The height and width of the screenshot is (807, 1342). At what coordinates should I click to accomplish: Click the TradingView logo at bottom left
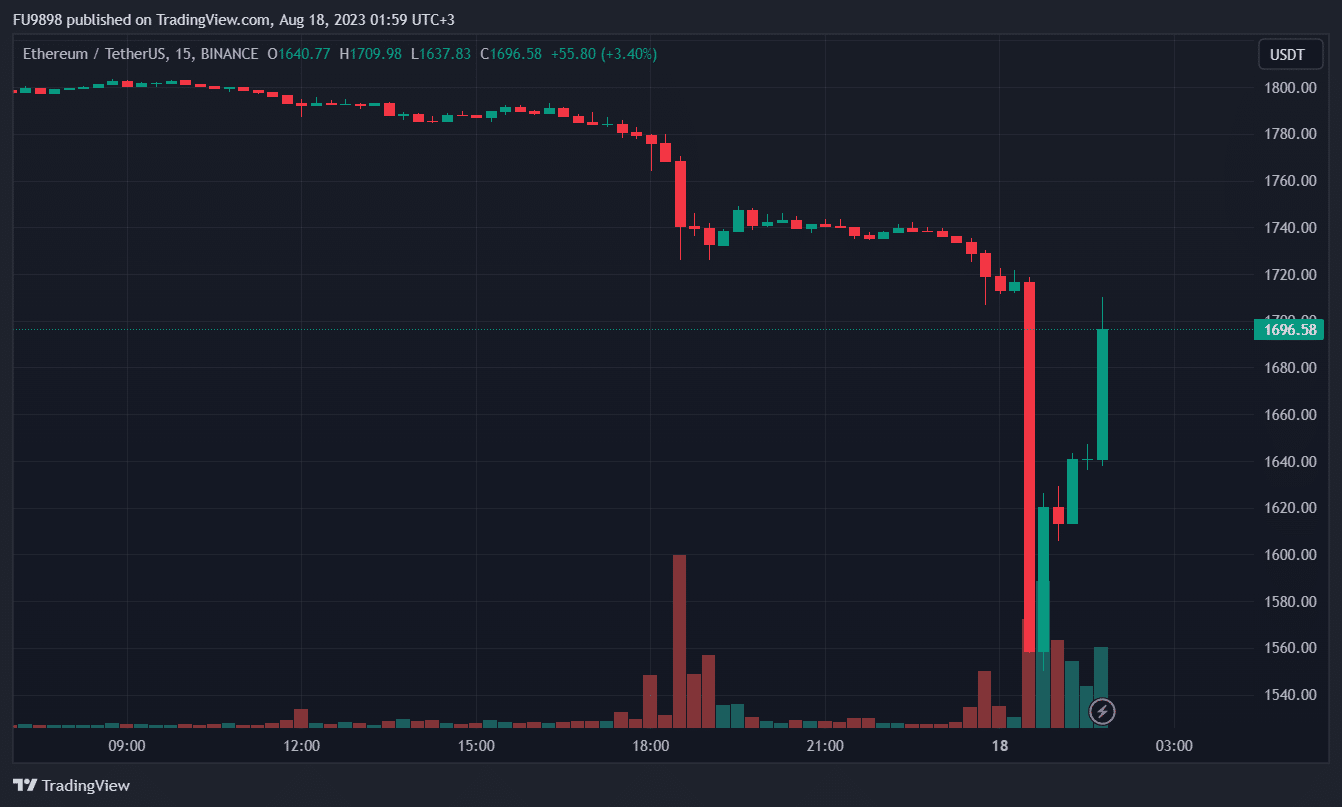[71, 785]
